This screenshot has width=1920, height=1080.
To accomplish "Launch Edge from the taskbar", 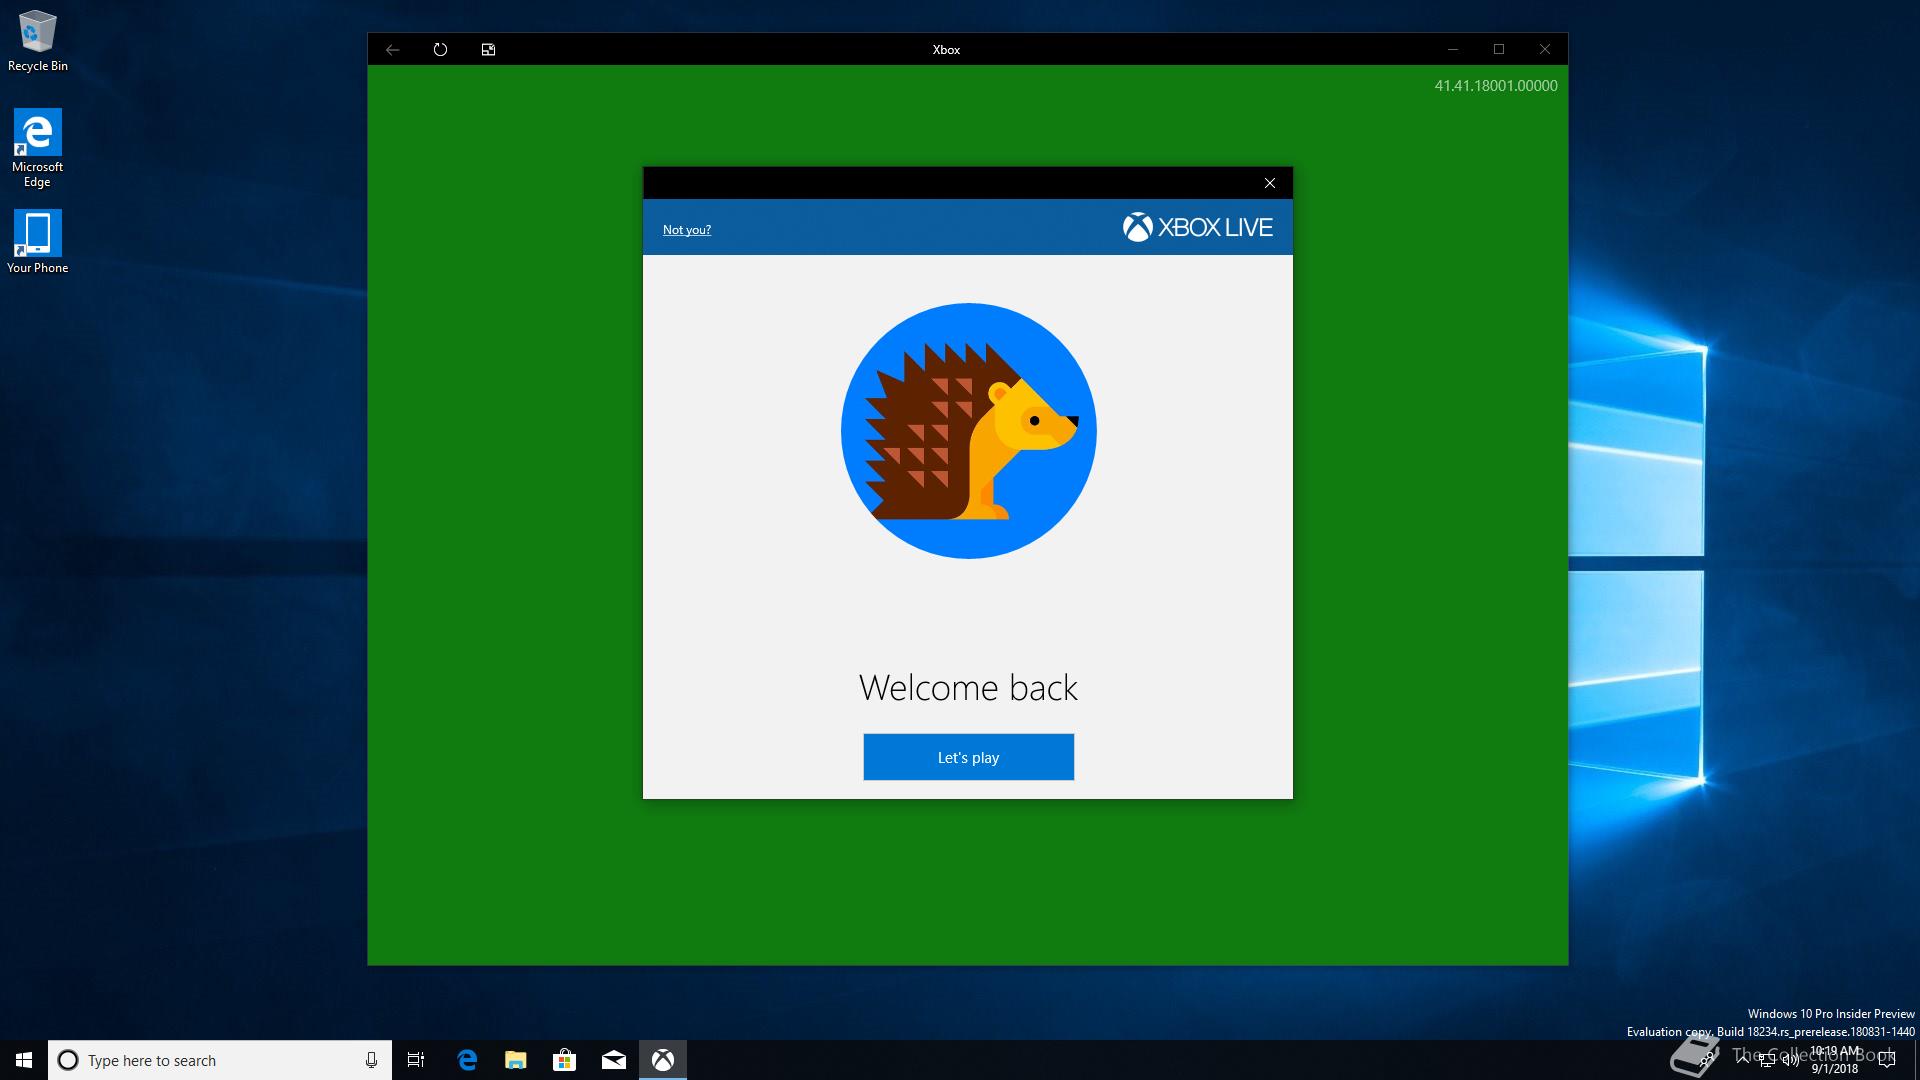I will point(467,1060).
